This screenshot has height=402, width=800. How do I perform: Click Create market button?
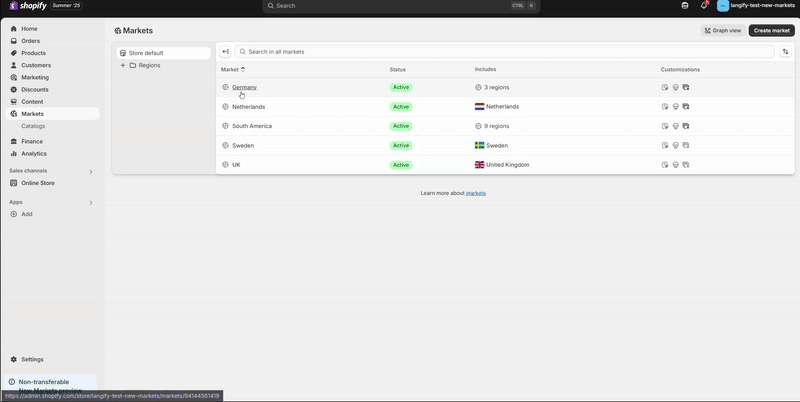pyautogui.click(x=771, y=31)
